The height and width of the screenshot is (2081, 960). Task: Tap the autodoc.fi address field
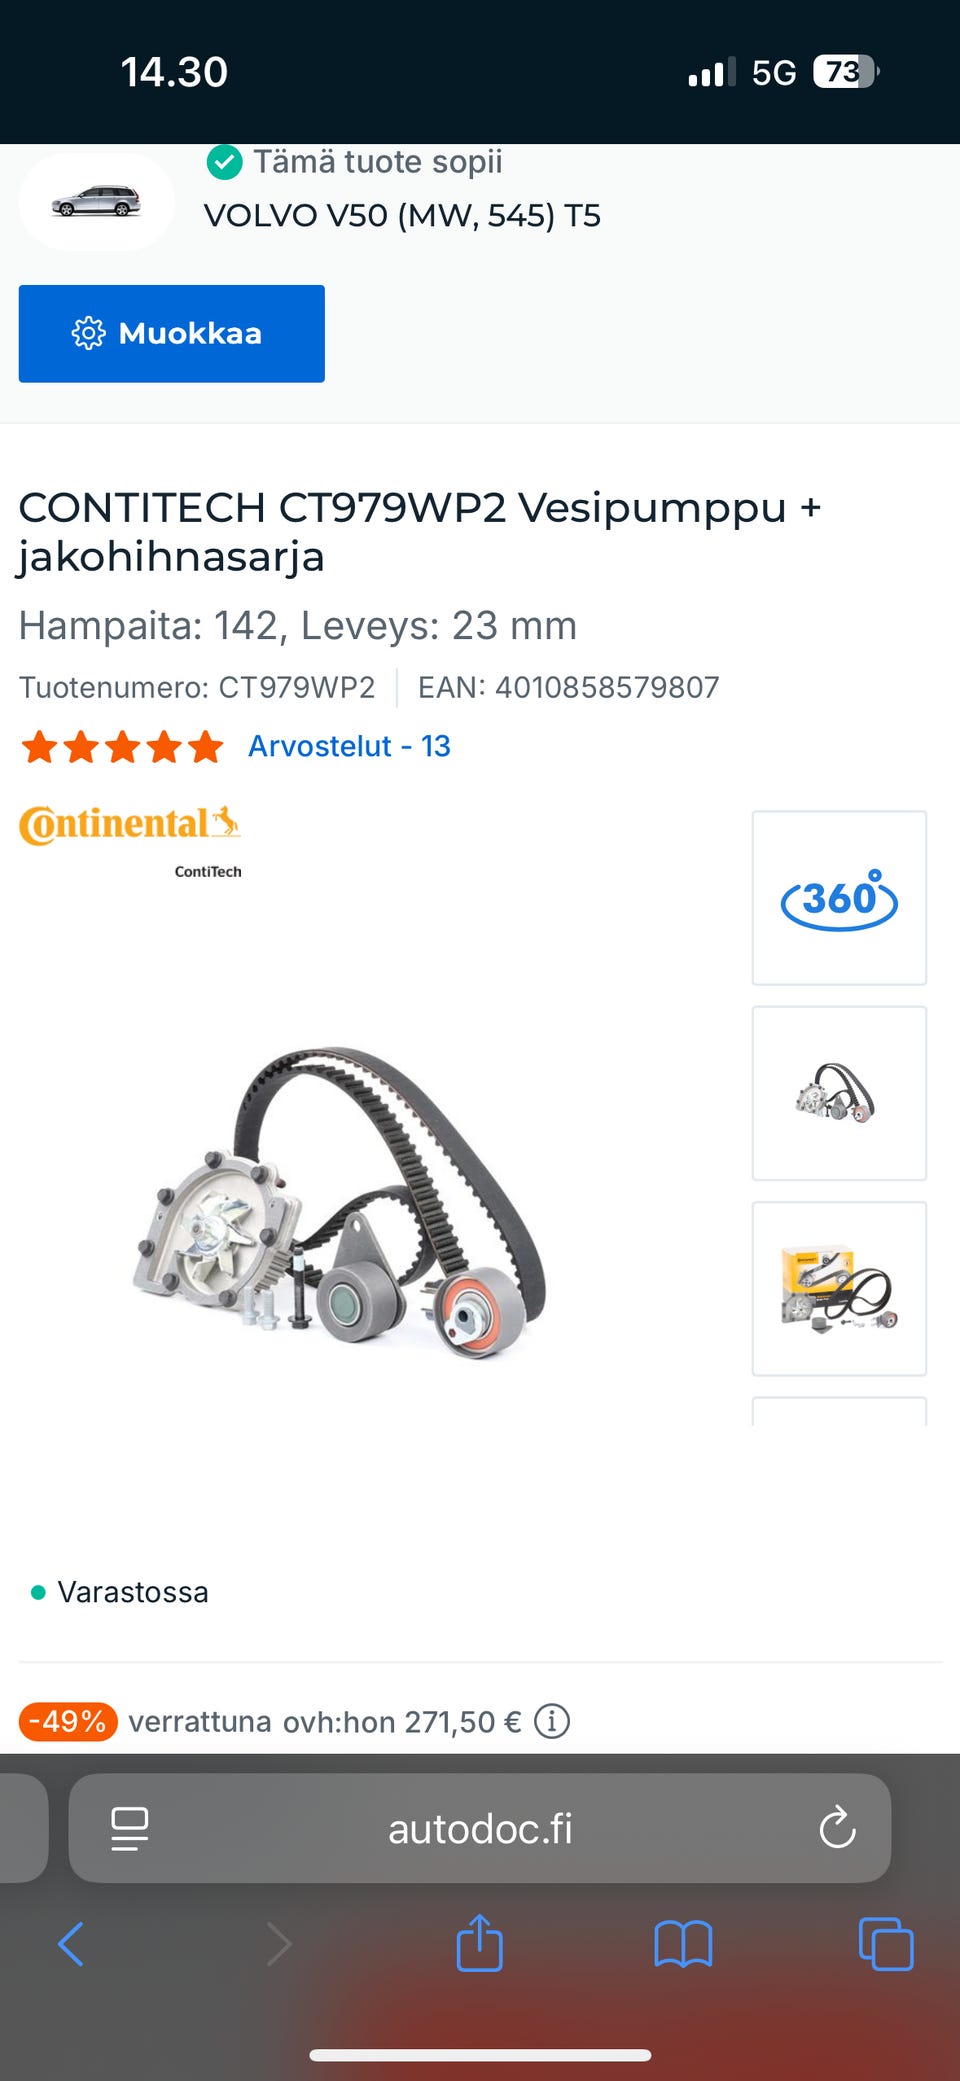pyautogui.click(x=480, y=1828)
